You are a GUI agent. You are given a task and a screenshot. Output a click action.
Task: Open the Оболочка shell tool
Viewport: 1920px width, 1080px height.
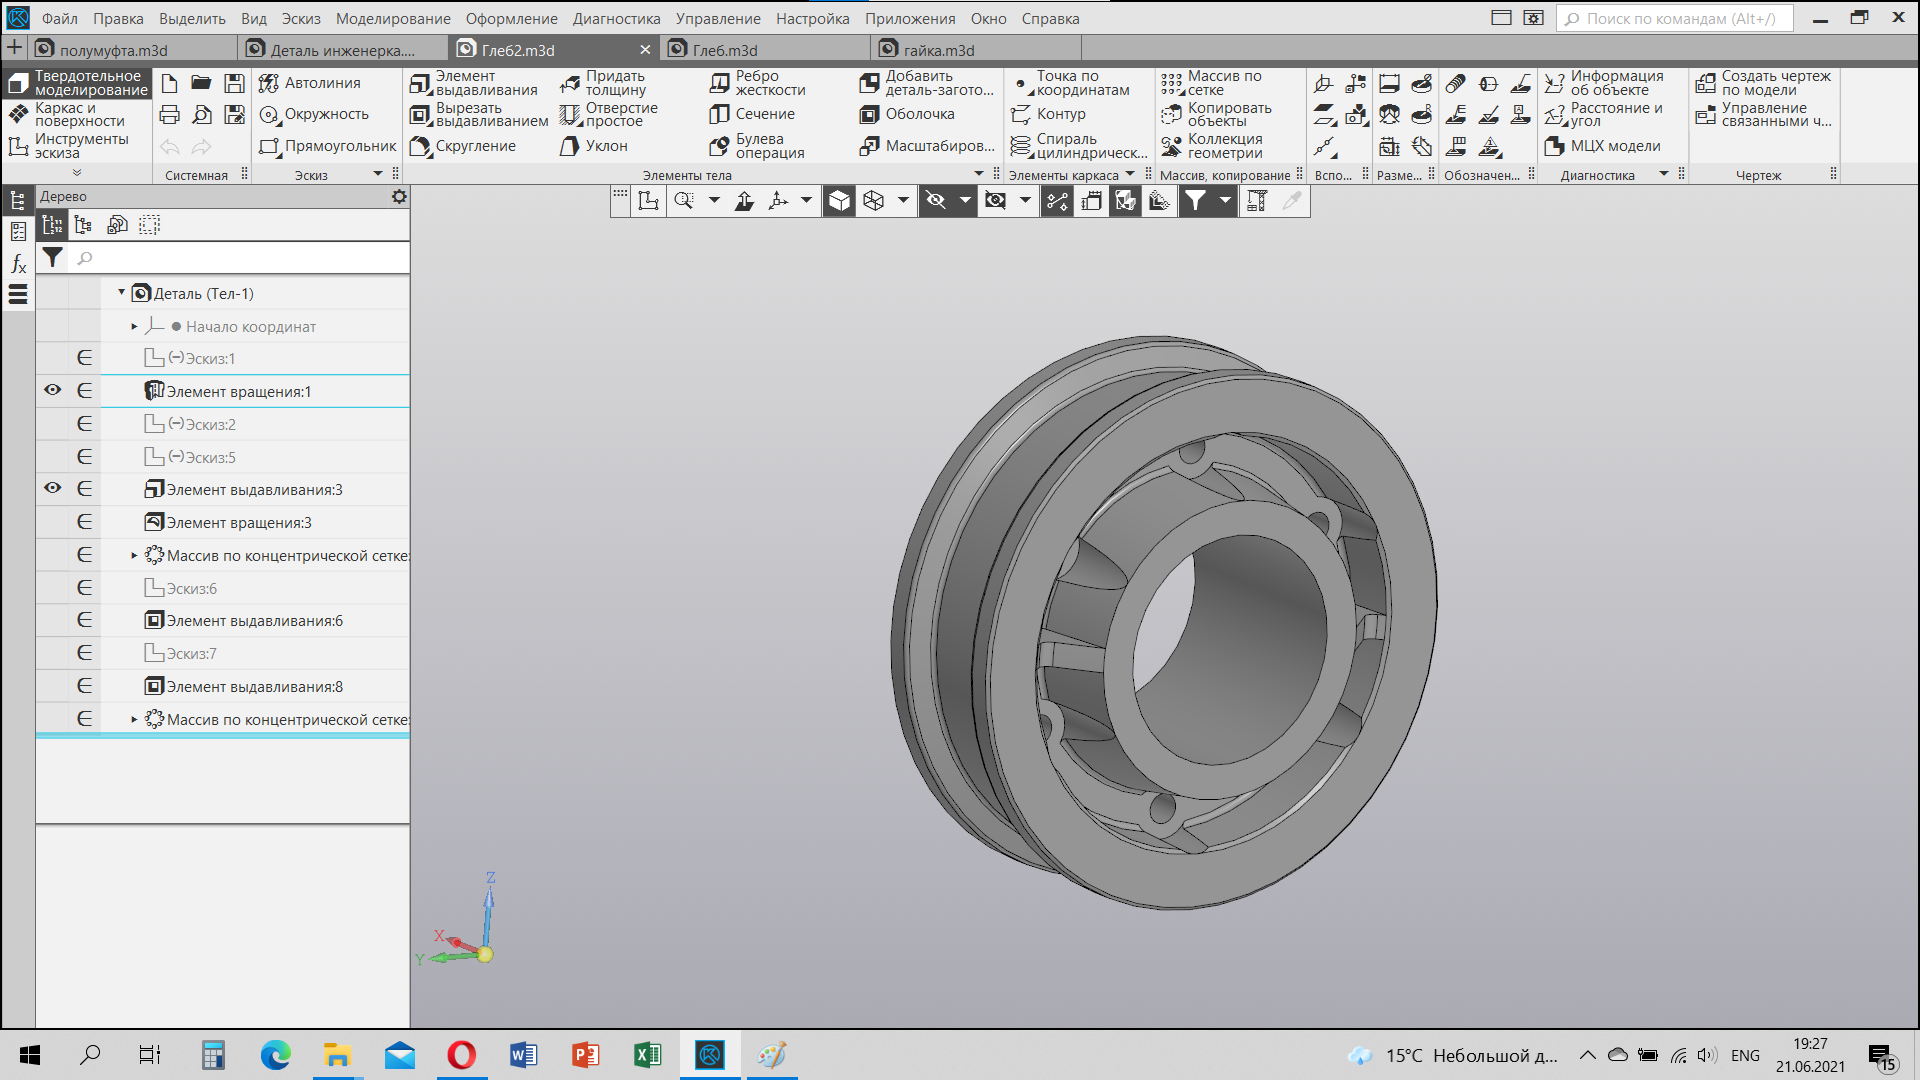907,114
